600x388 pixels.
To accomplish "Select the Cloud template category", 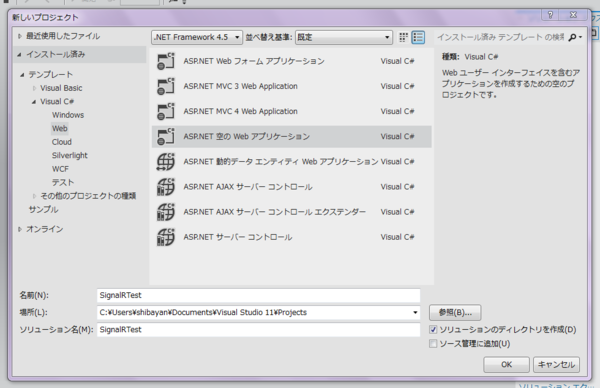I will (62, 142).
